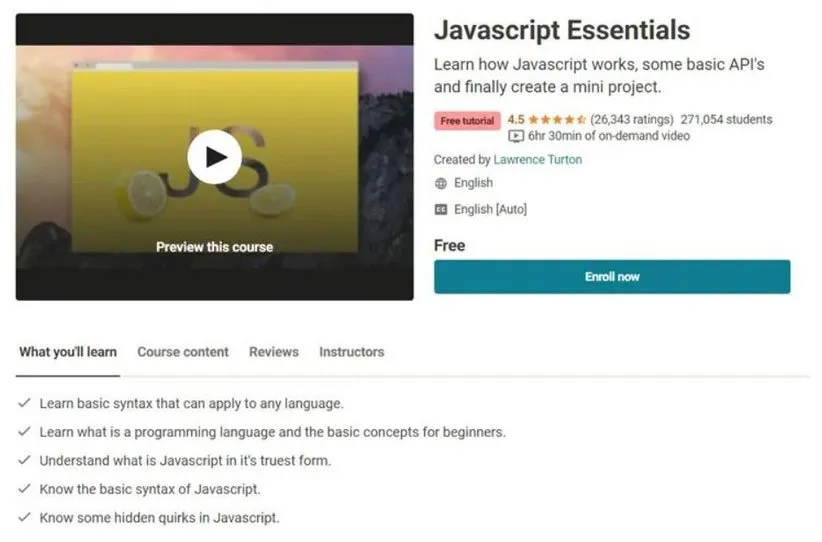
Task: Select the What you'll learn tab
Action: click(x=68, y=352)
